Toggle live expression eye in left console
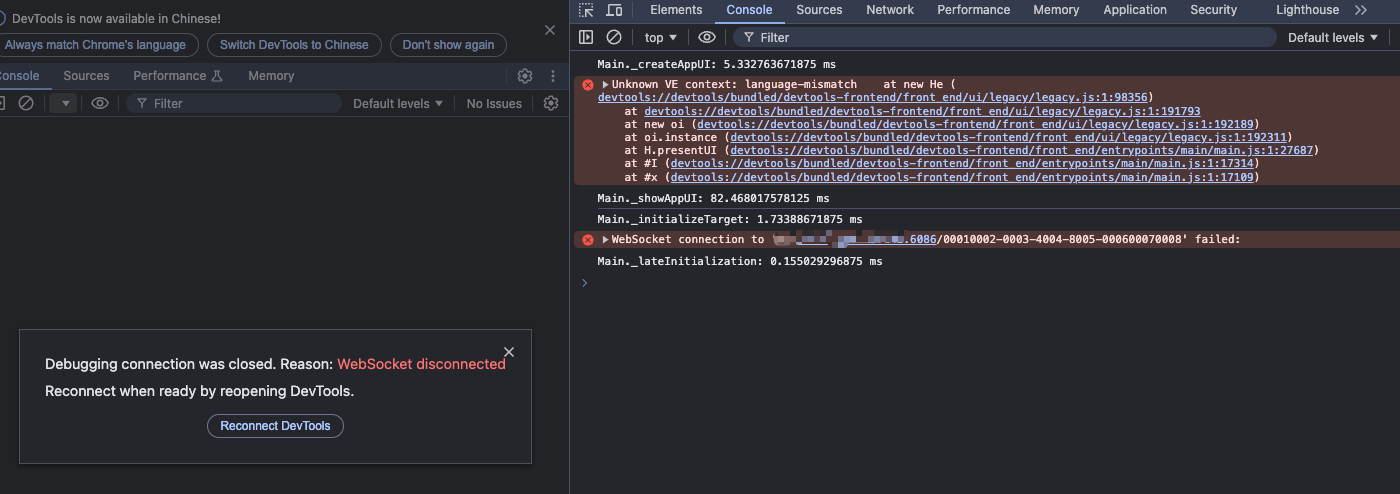The width and height of the screenshot is (1400, 494). [x=100, y=103]
